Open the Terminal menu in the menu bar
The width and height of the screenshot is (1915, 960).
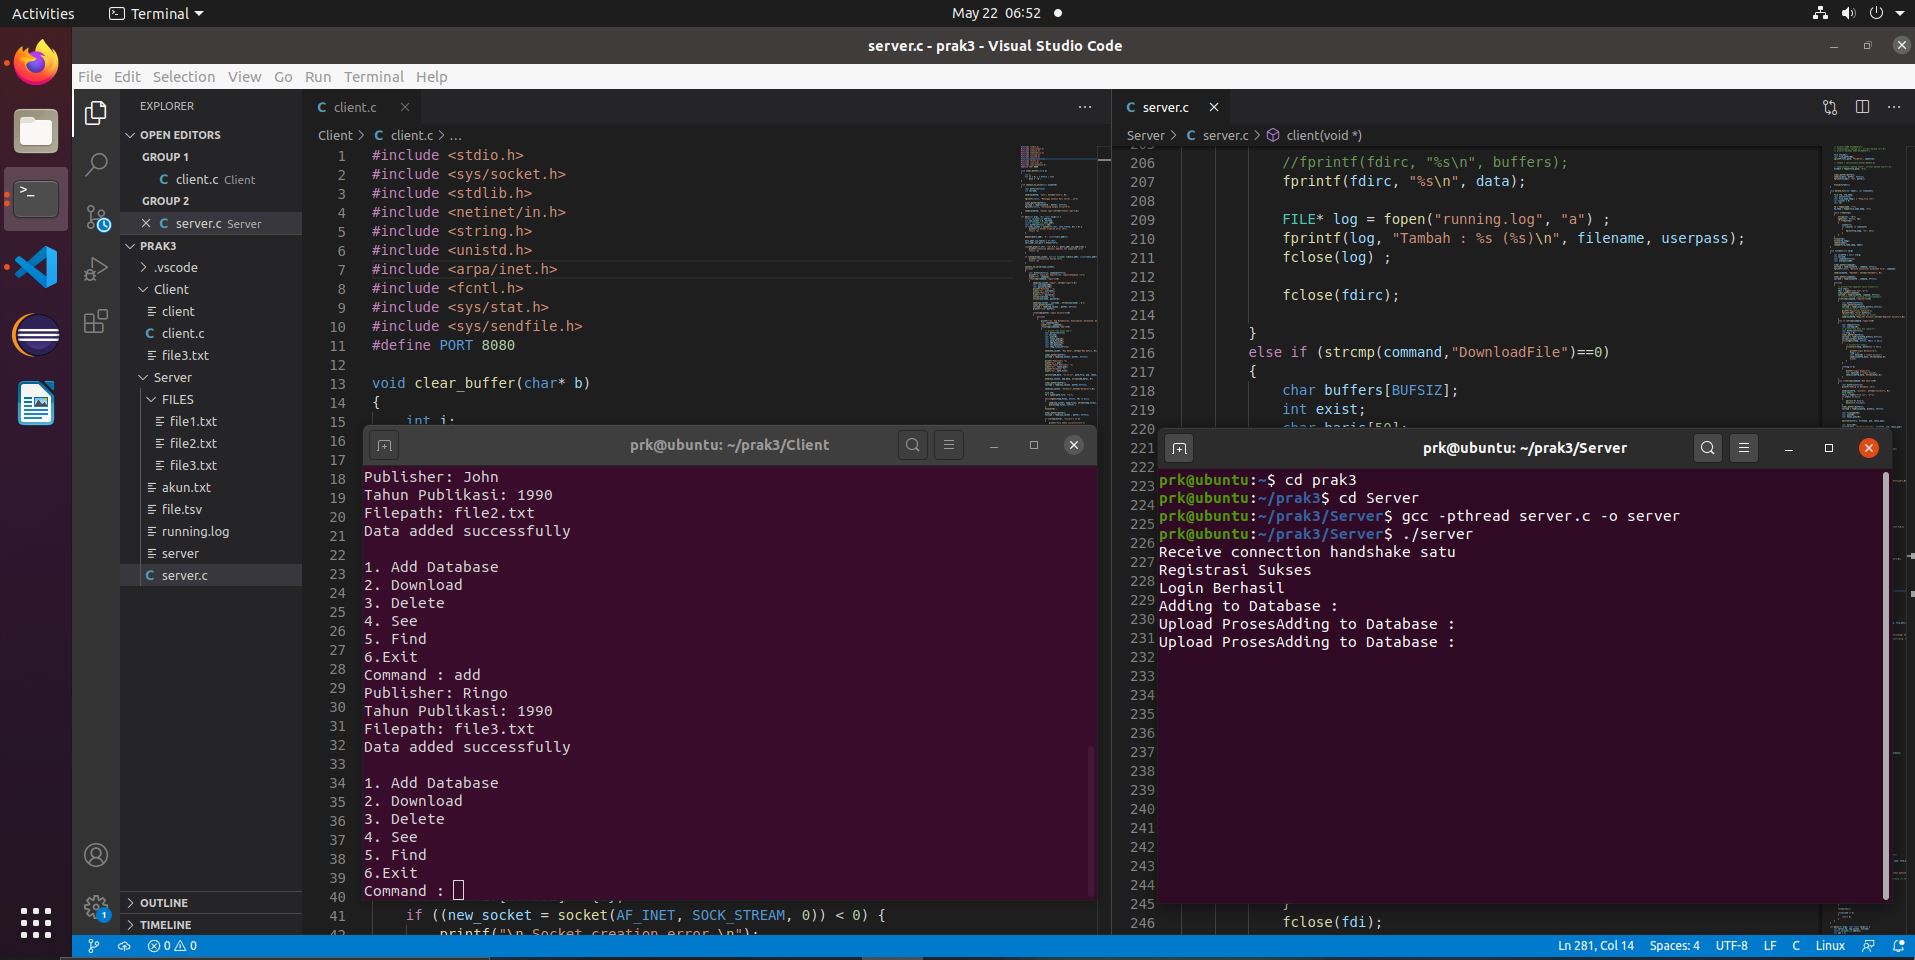click(374, 76)
